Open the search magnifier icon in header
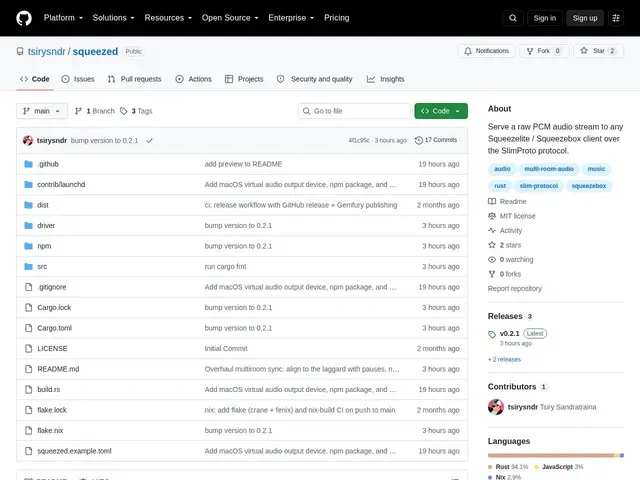This screenshot has width=640, height=480. [x=513, y=18]
